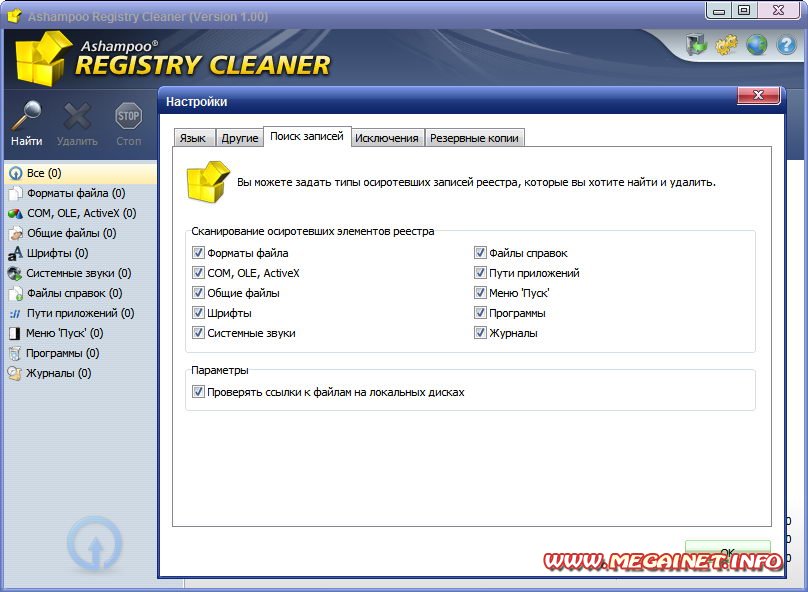This screenshot has width=808, height=592.
Task: Disable the Меню 'Пуск' checkbox
Action: click(480, 293)
